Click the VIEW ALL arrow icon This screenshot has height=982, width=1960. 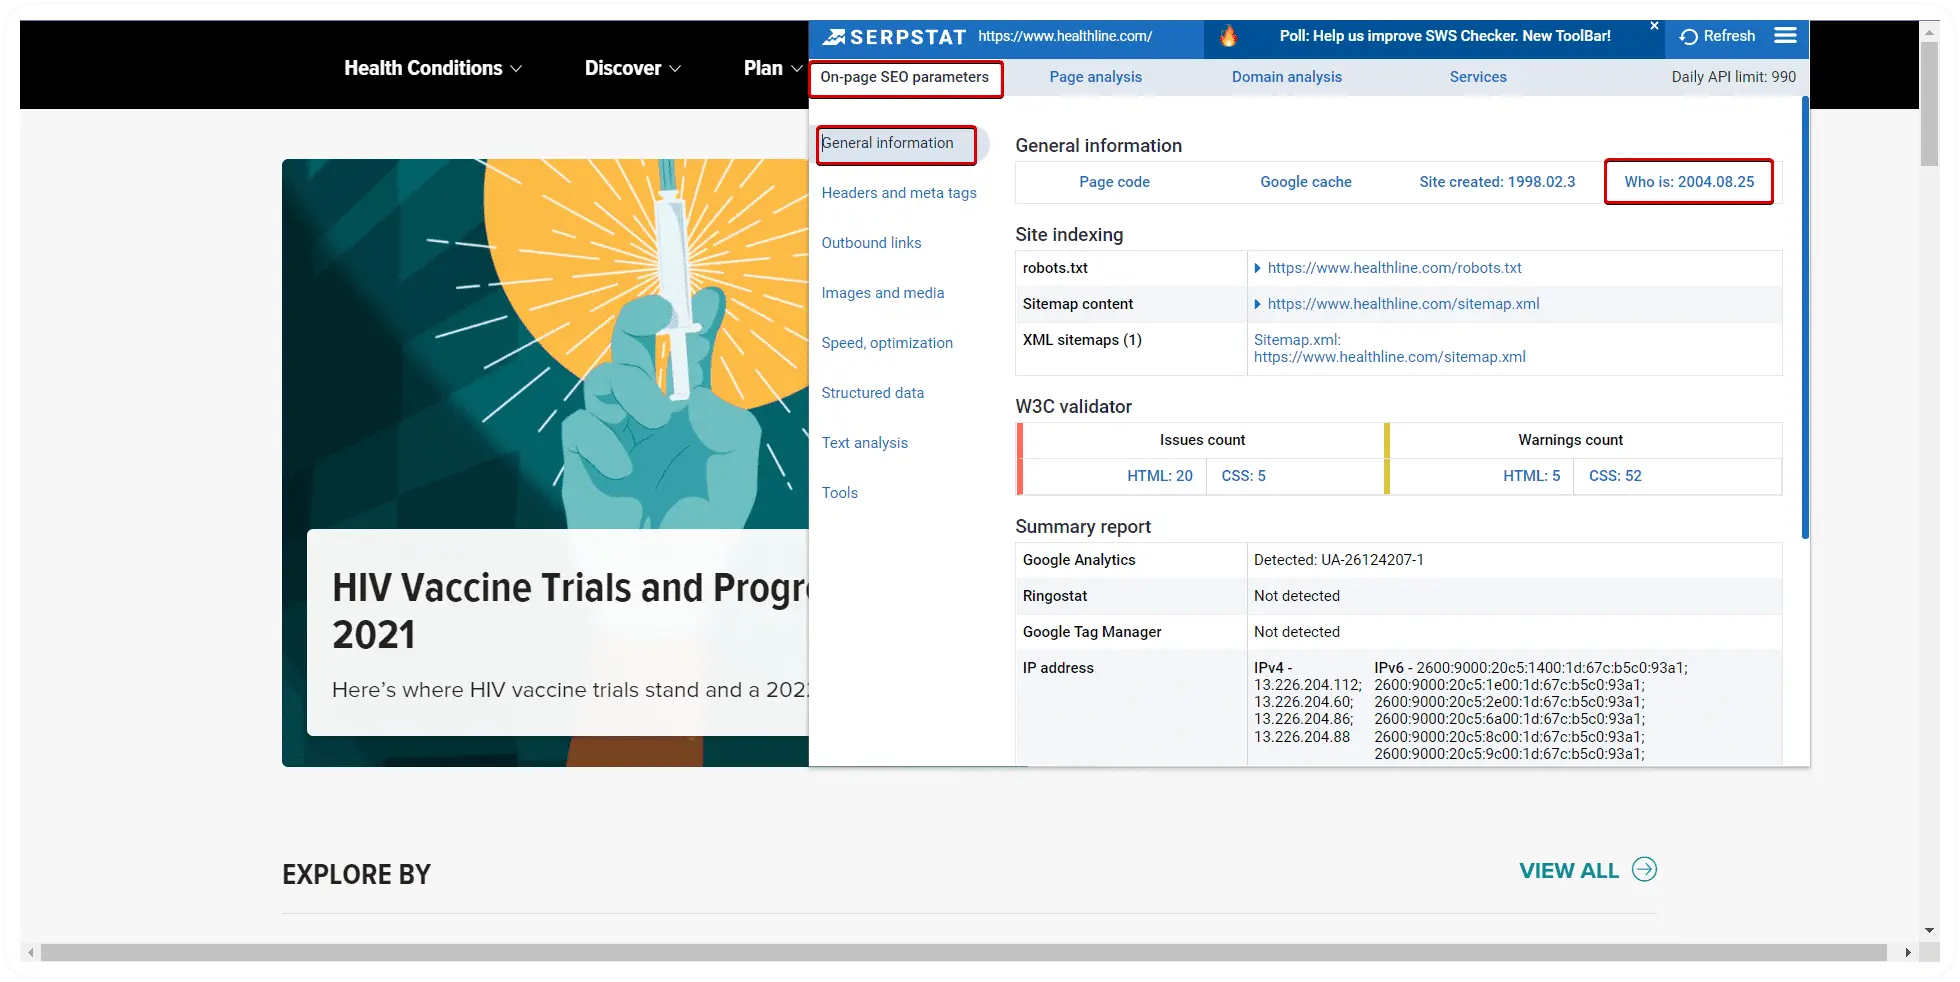pyautogui.click(x=1643, y=870)
